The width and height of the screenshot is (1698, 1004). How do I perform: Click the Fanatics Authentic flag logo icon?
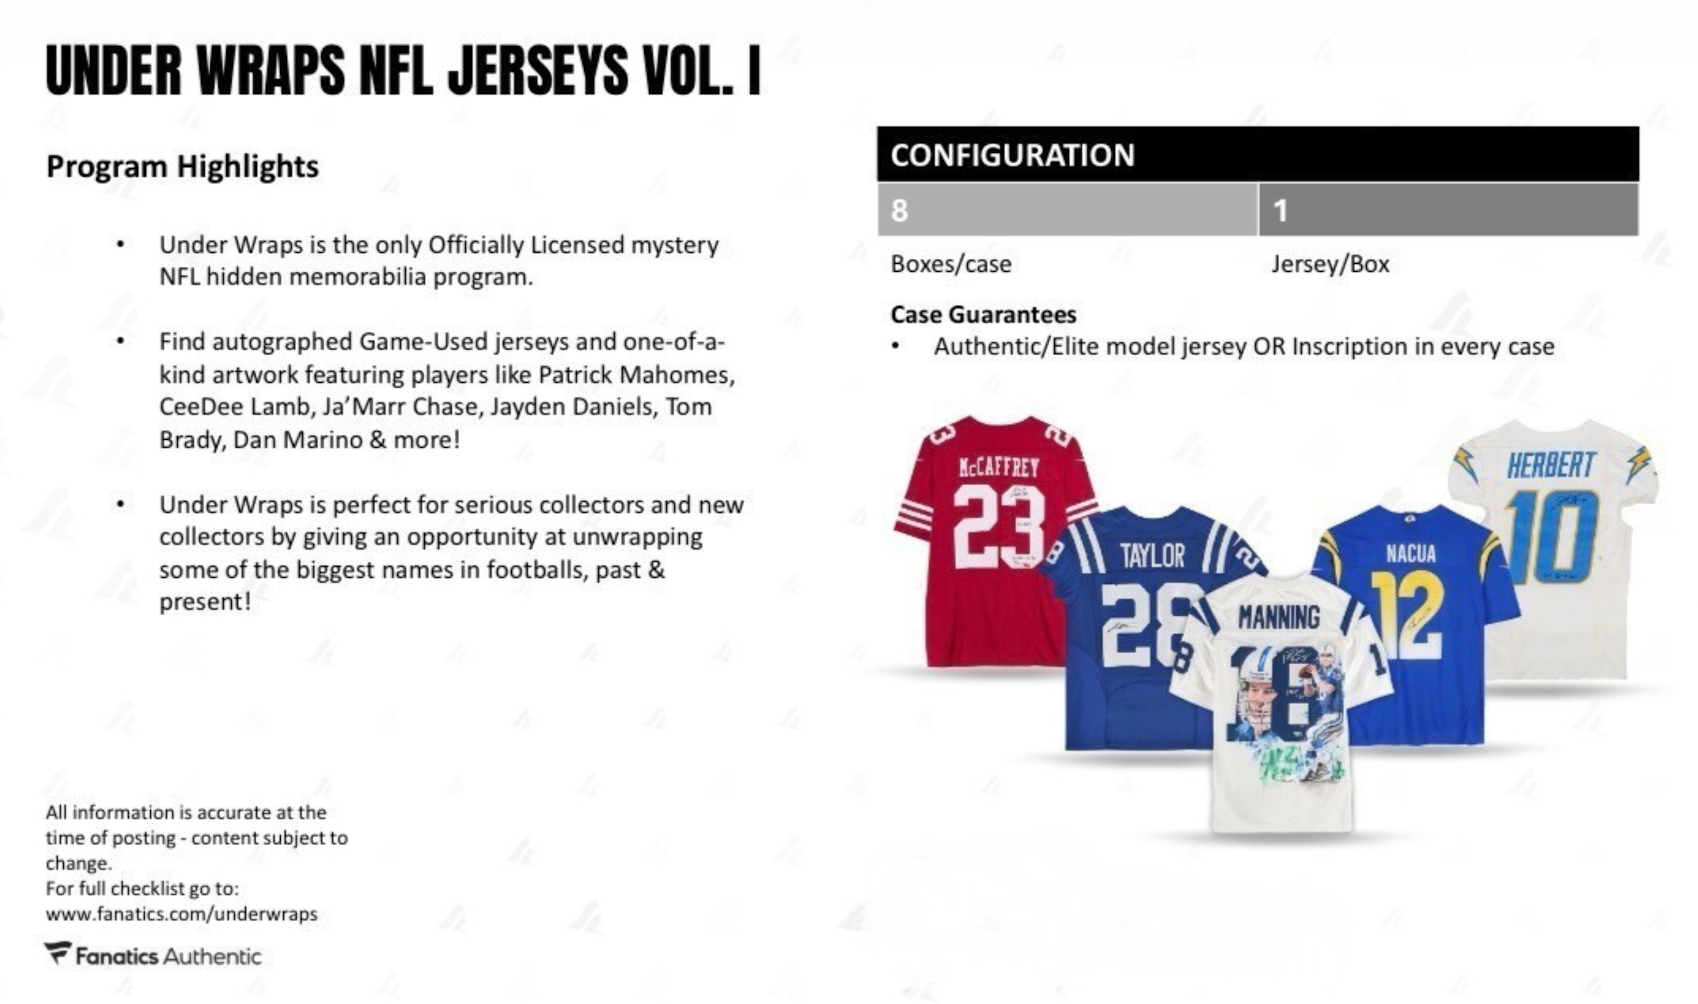(58, 954)
